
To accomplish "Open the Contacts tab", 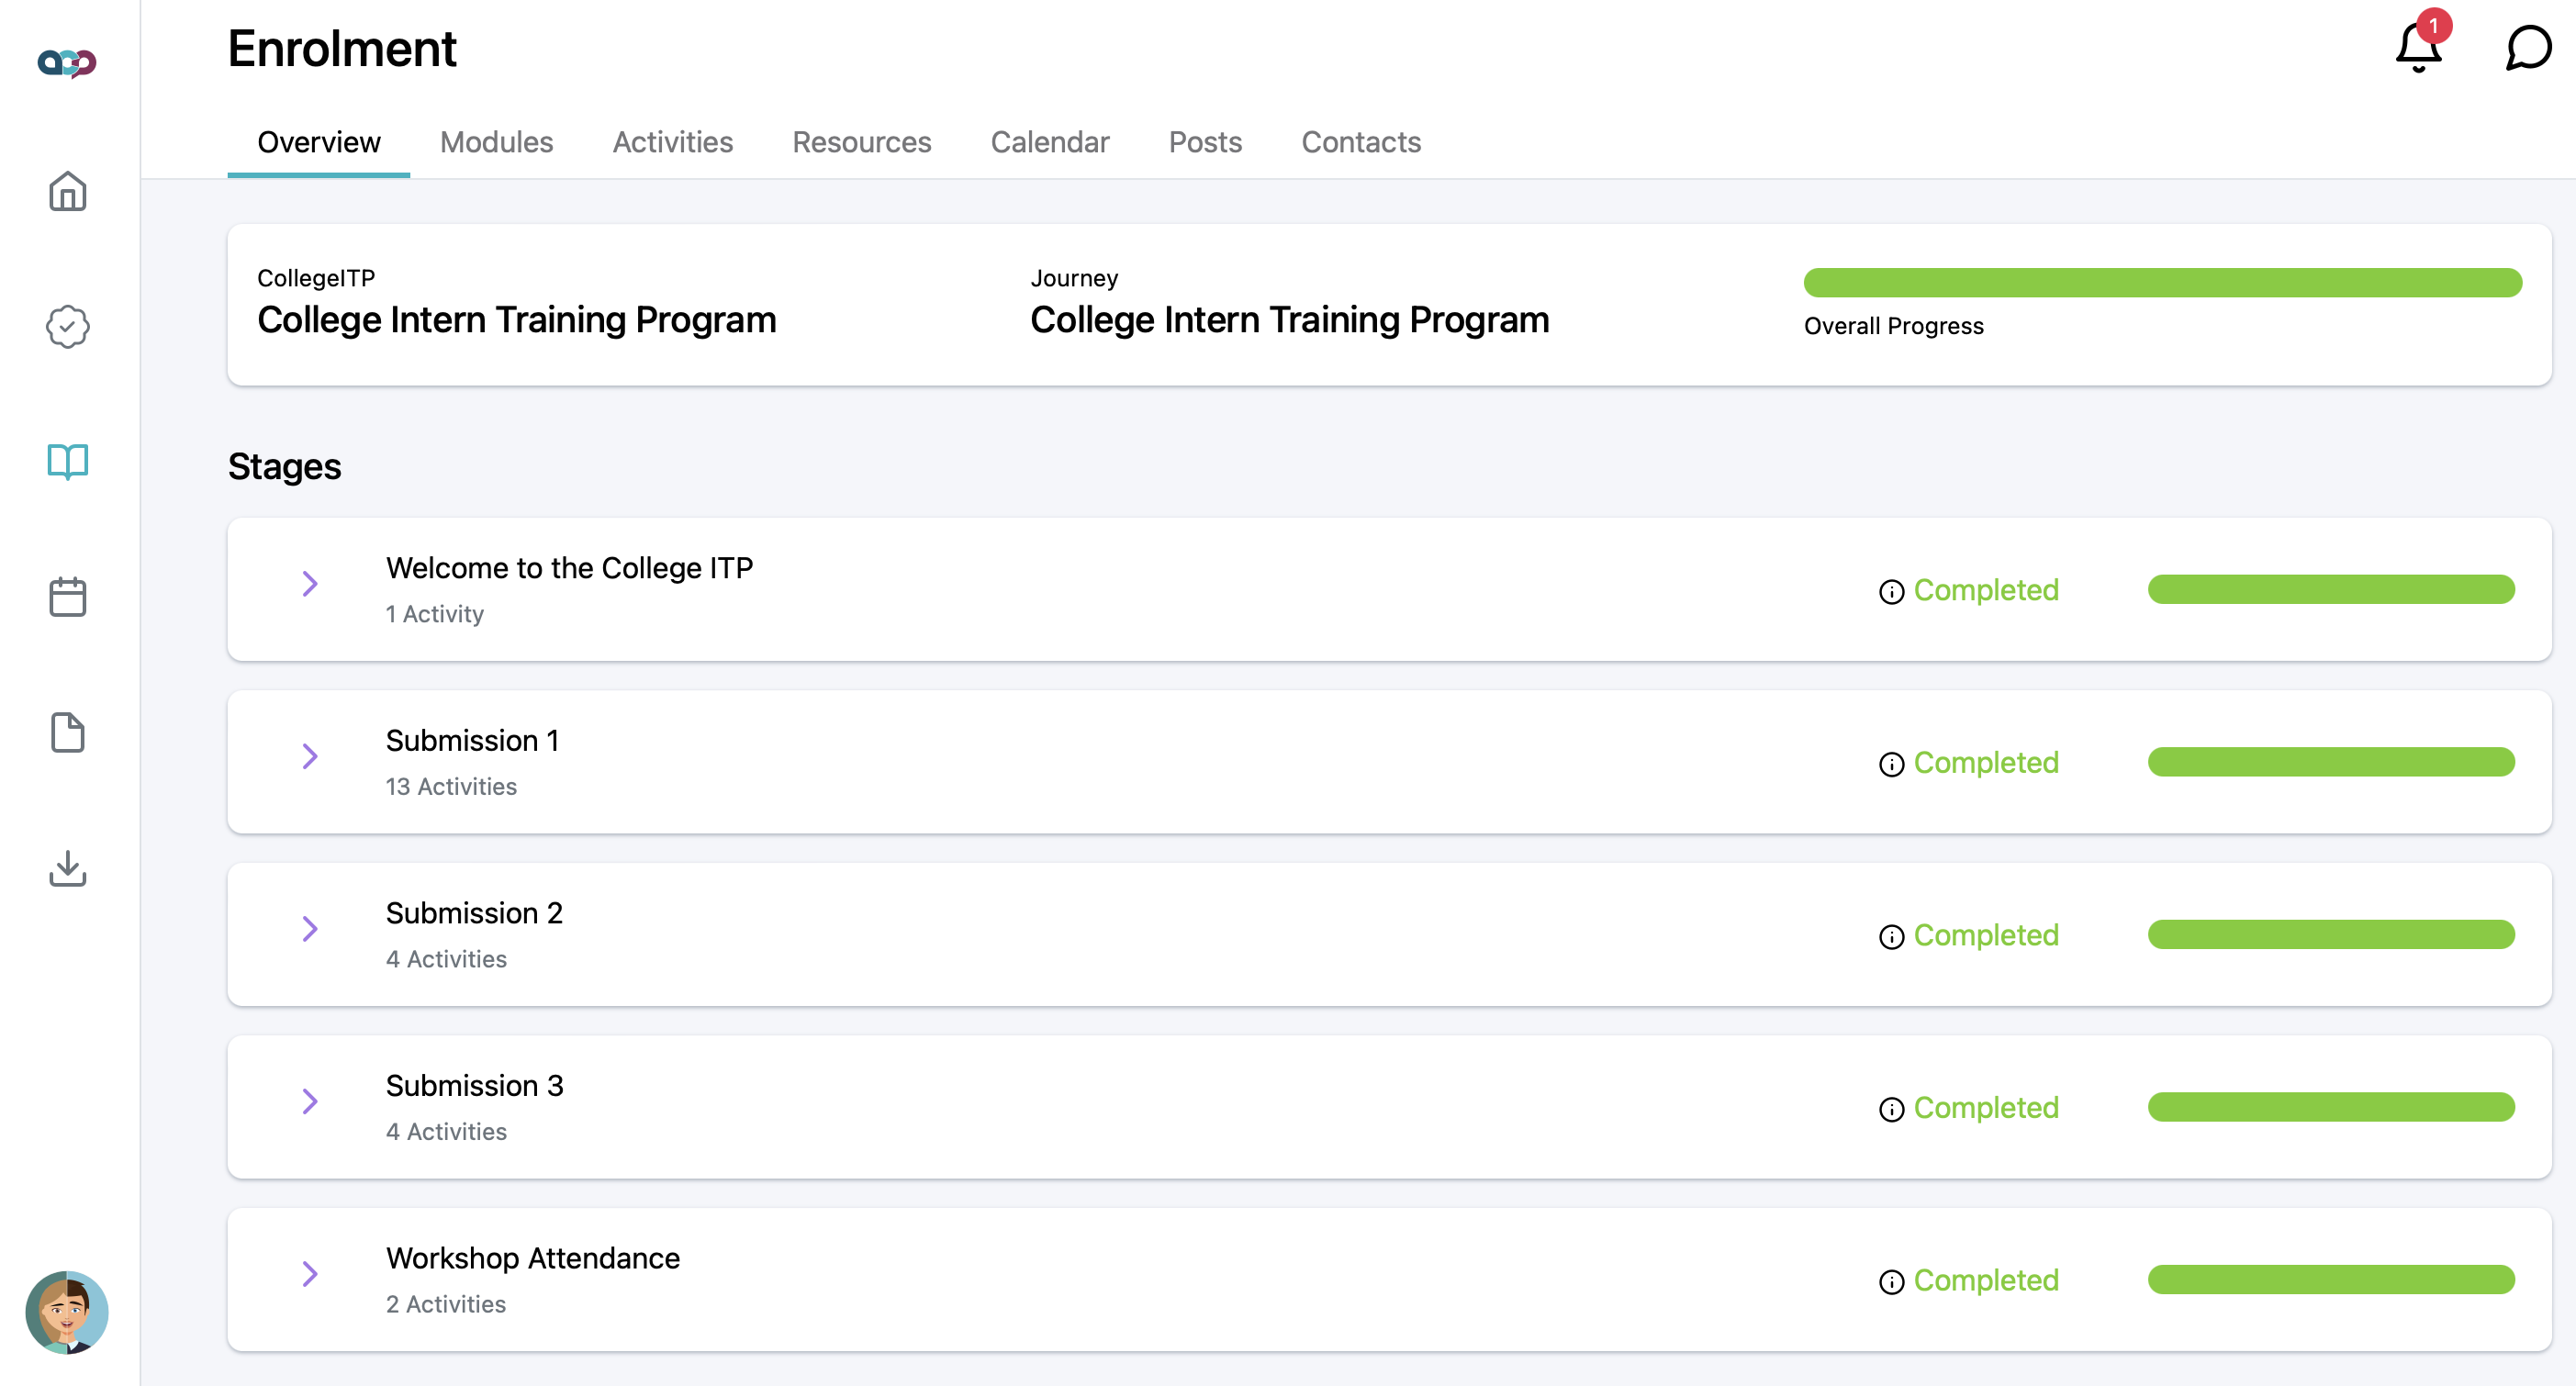I will (x=1360, y=142).
